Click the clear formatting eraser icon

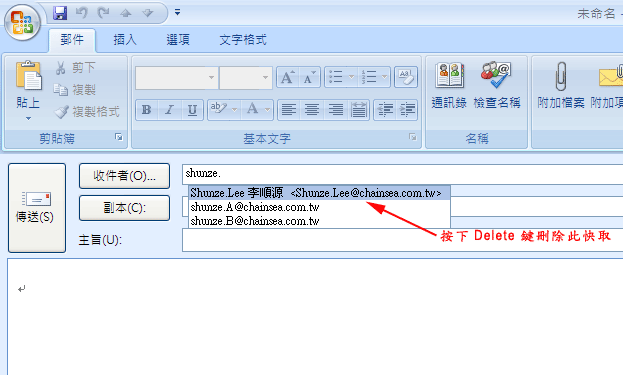[x=406, y=77]
